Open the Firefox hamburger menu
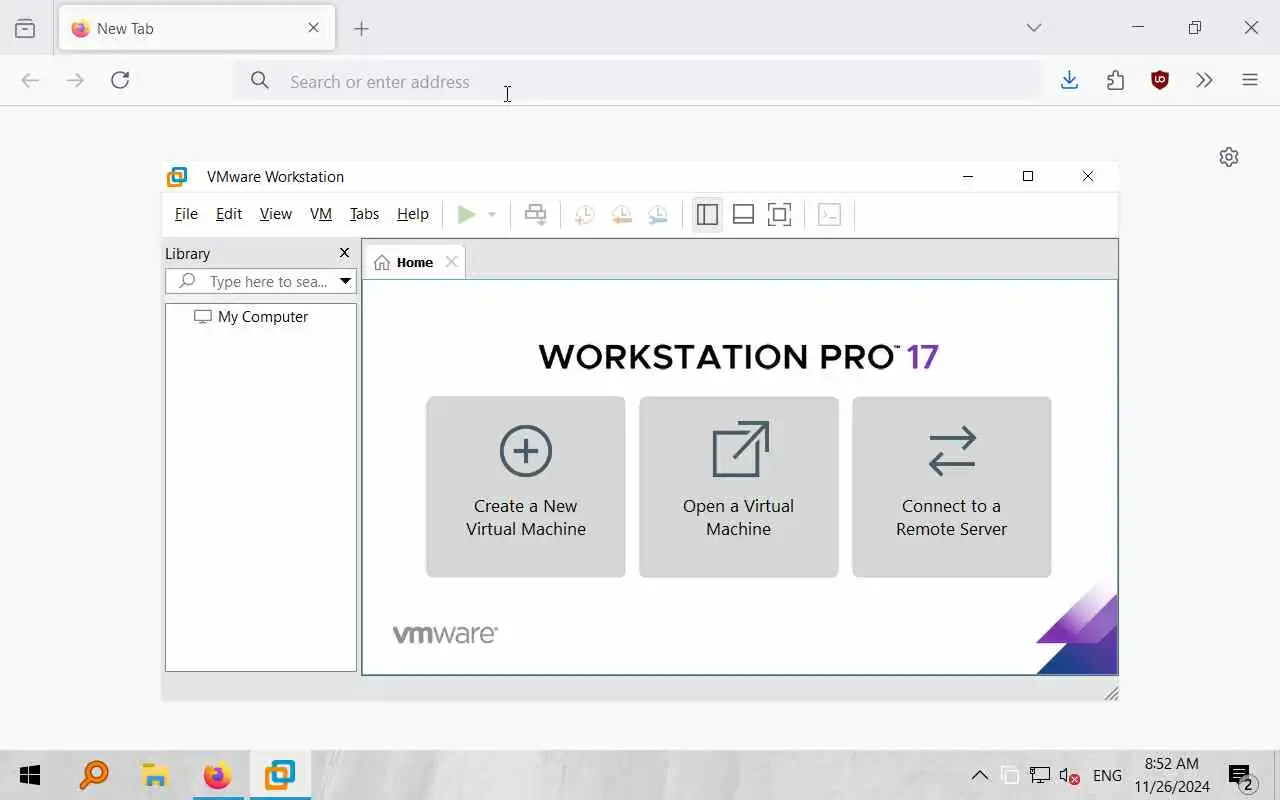Screen dimensions: 1280x800 [1250, 80]
